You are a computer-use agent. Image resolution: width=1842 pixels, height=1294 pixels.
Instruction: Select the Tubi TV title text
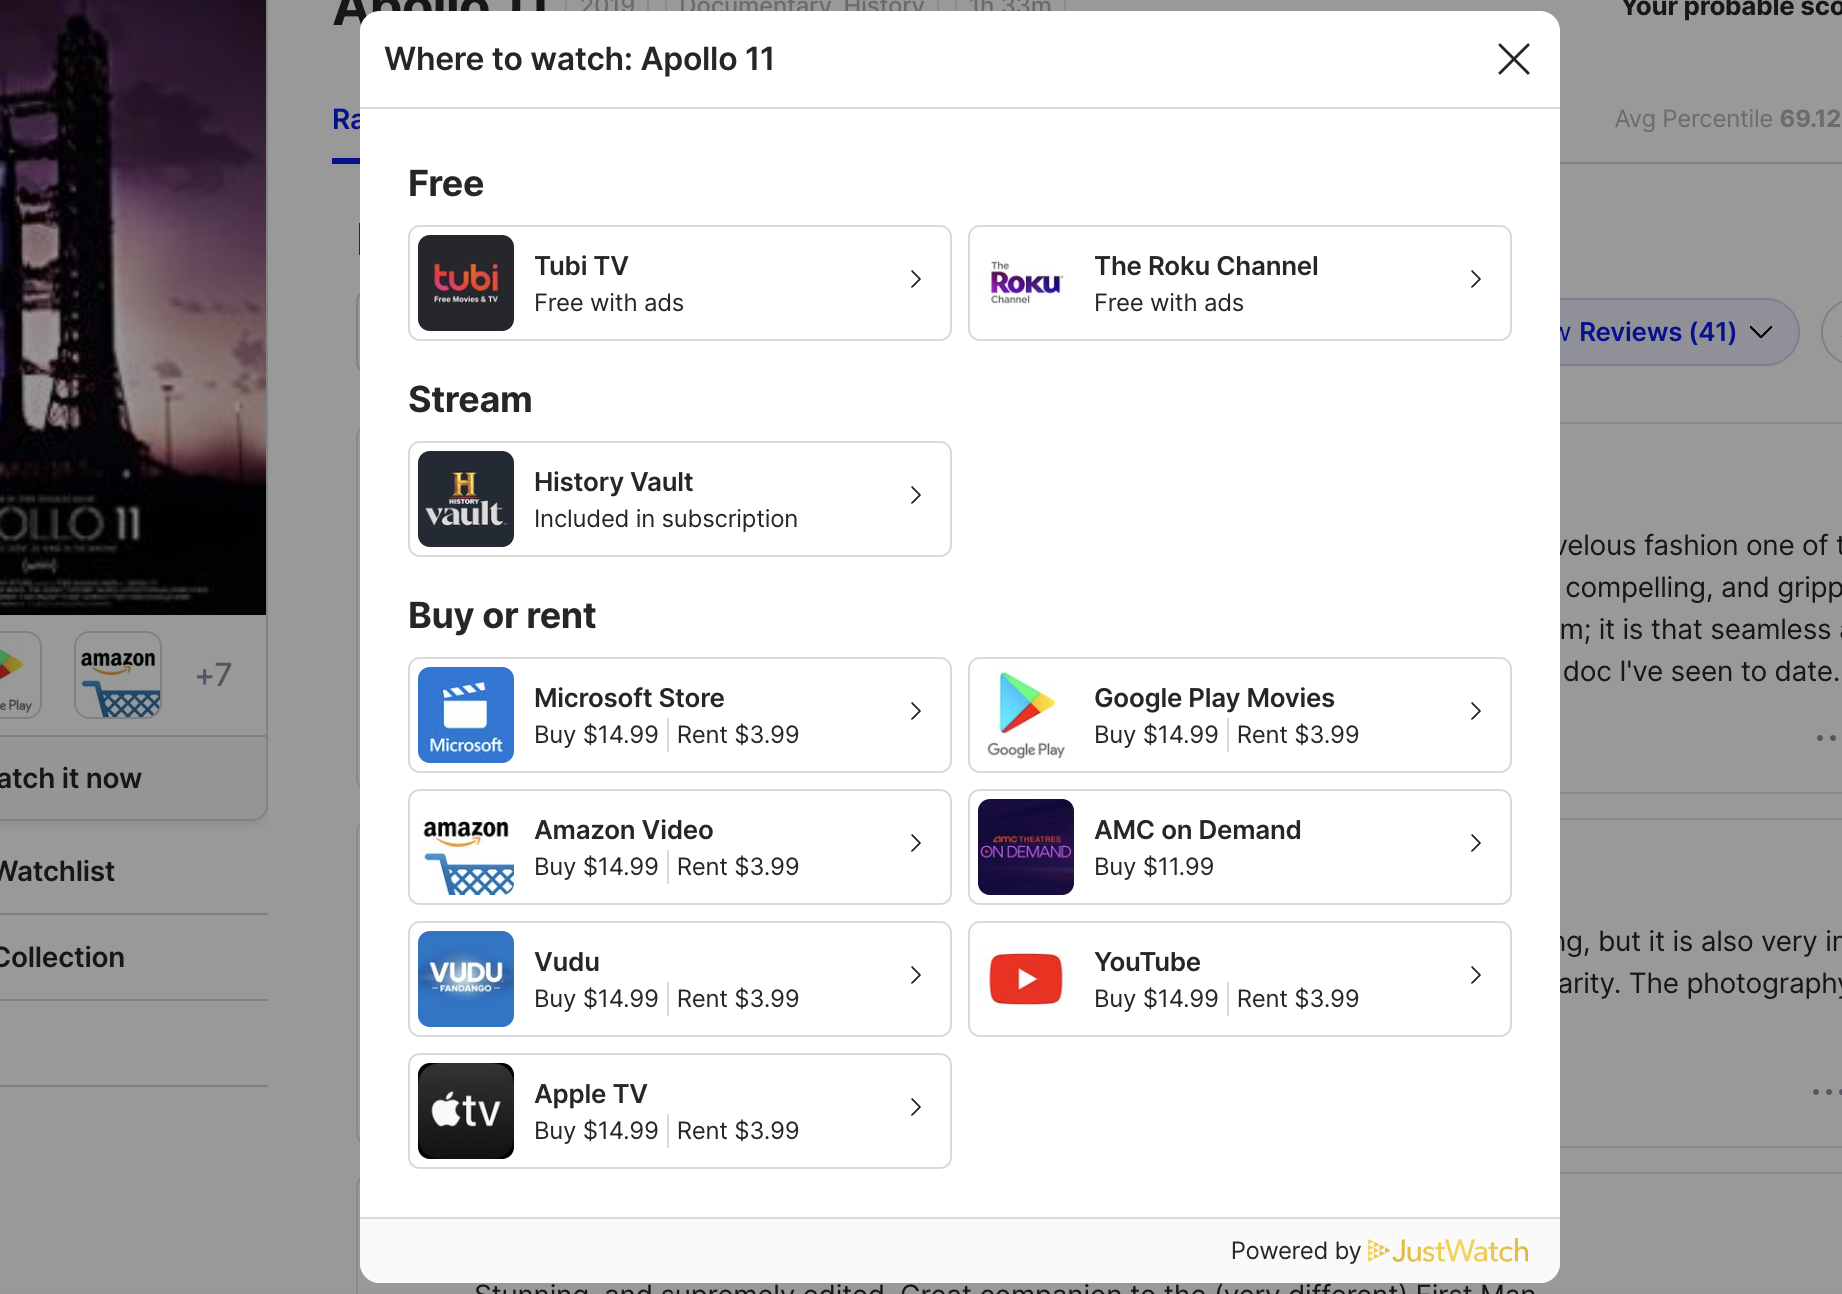coord(581,266)
